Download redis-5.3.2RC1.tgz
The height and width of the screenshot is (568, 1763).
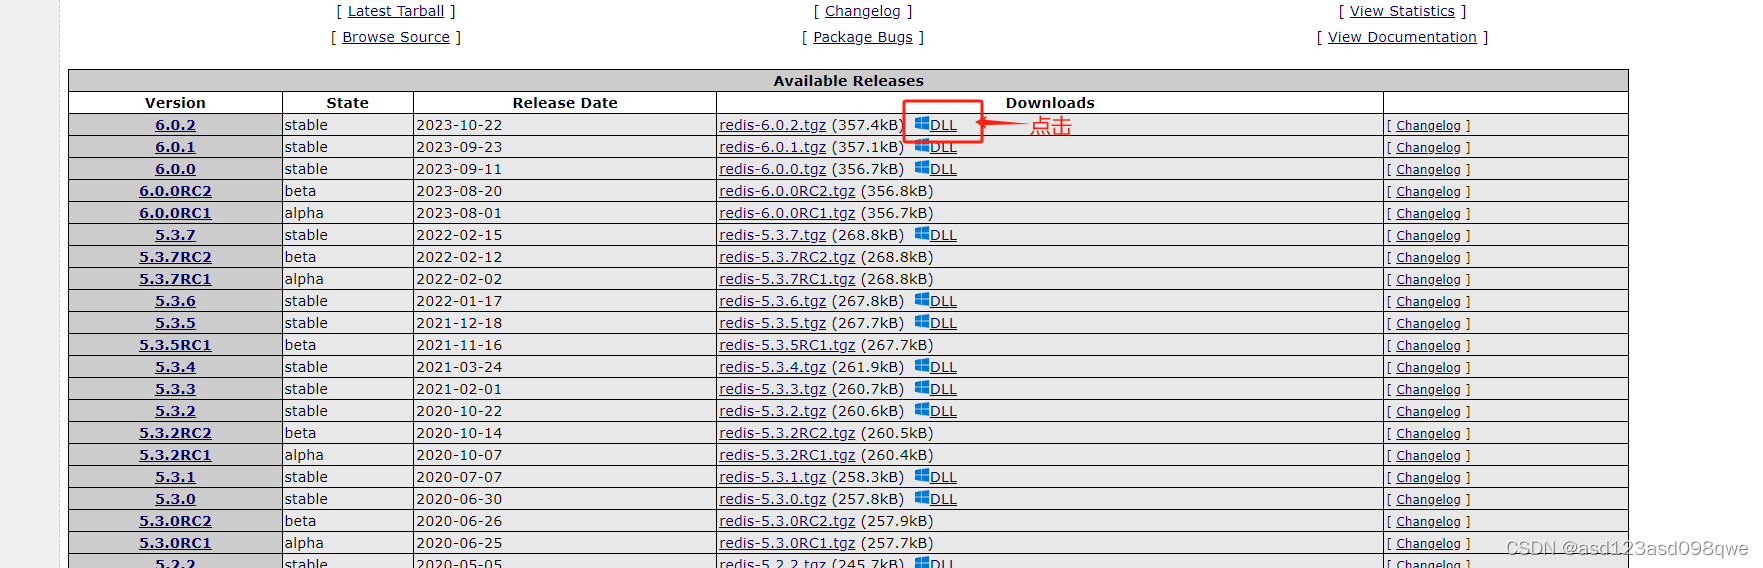click(x=787, y=455)
